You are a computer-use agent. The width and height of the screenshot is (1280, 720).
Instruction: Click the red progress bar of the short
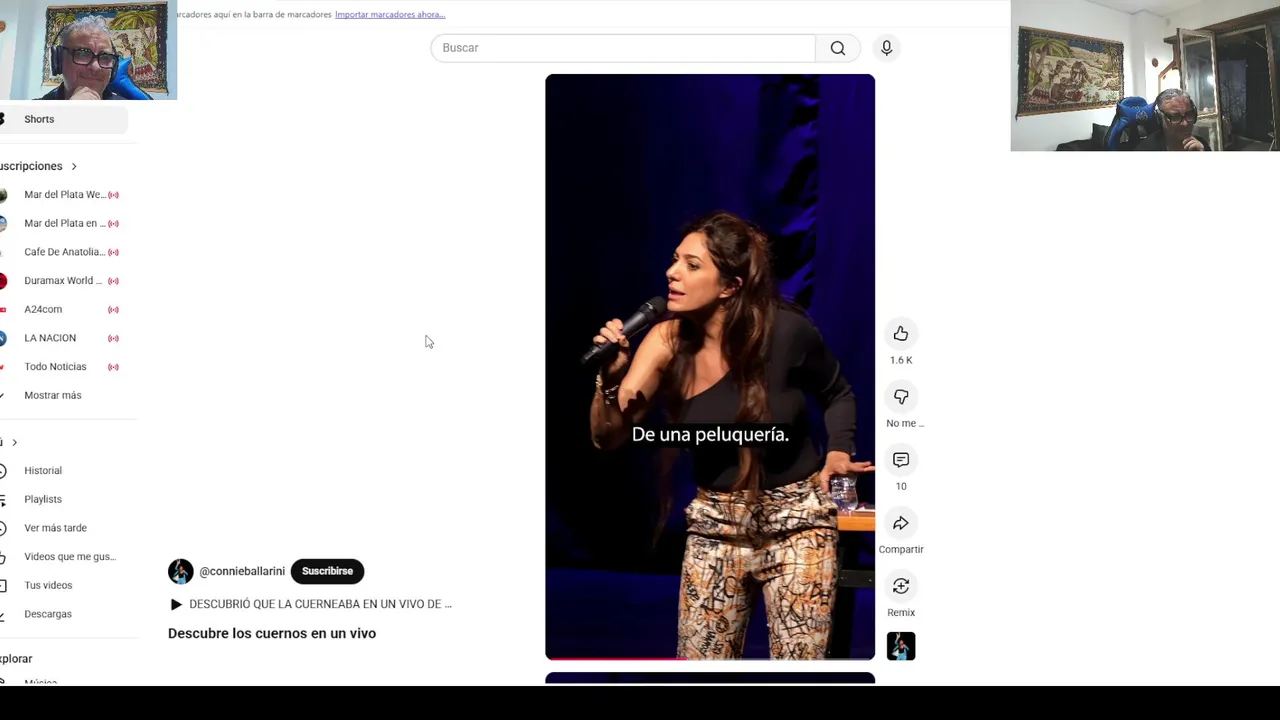[616, 658]
